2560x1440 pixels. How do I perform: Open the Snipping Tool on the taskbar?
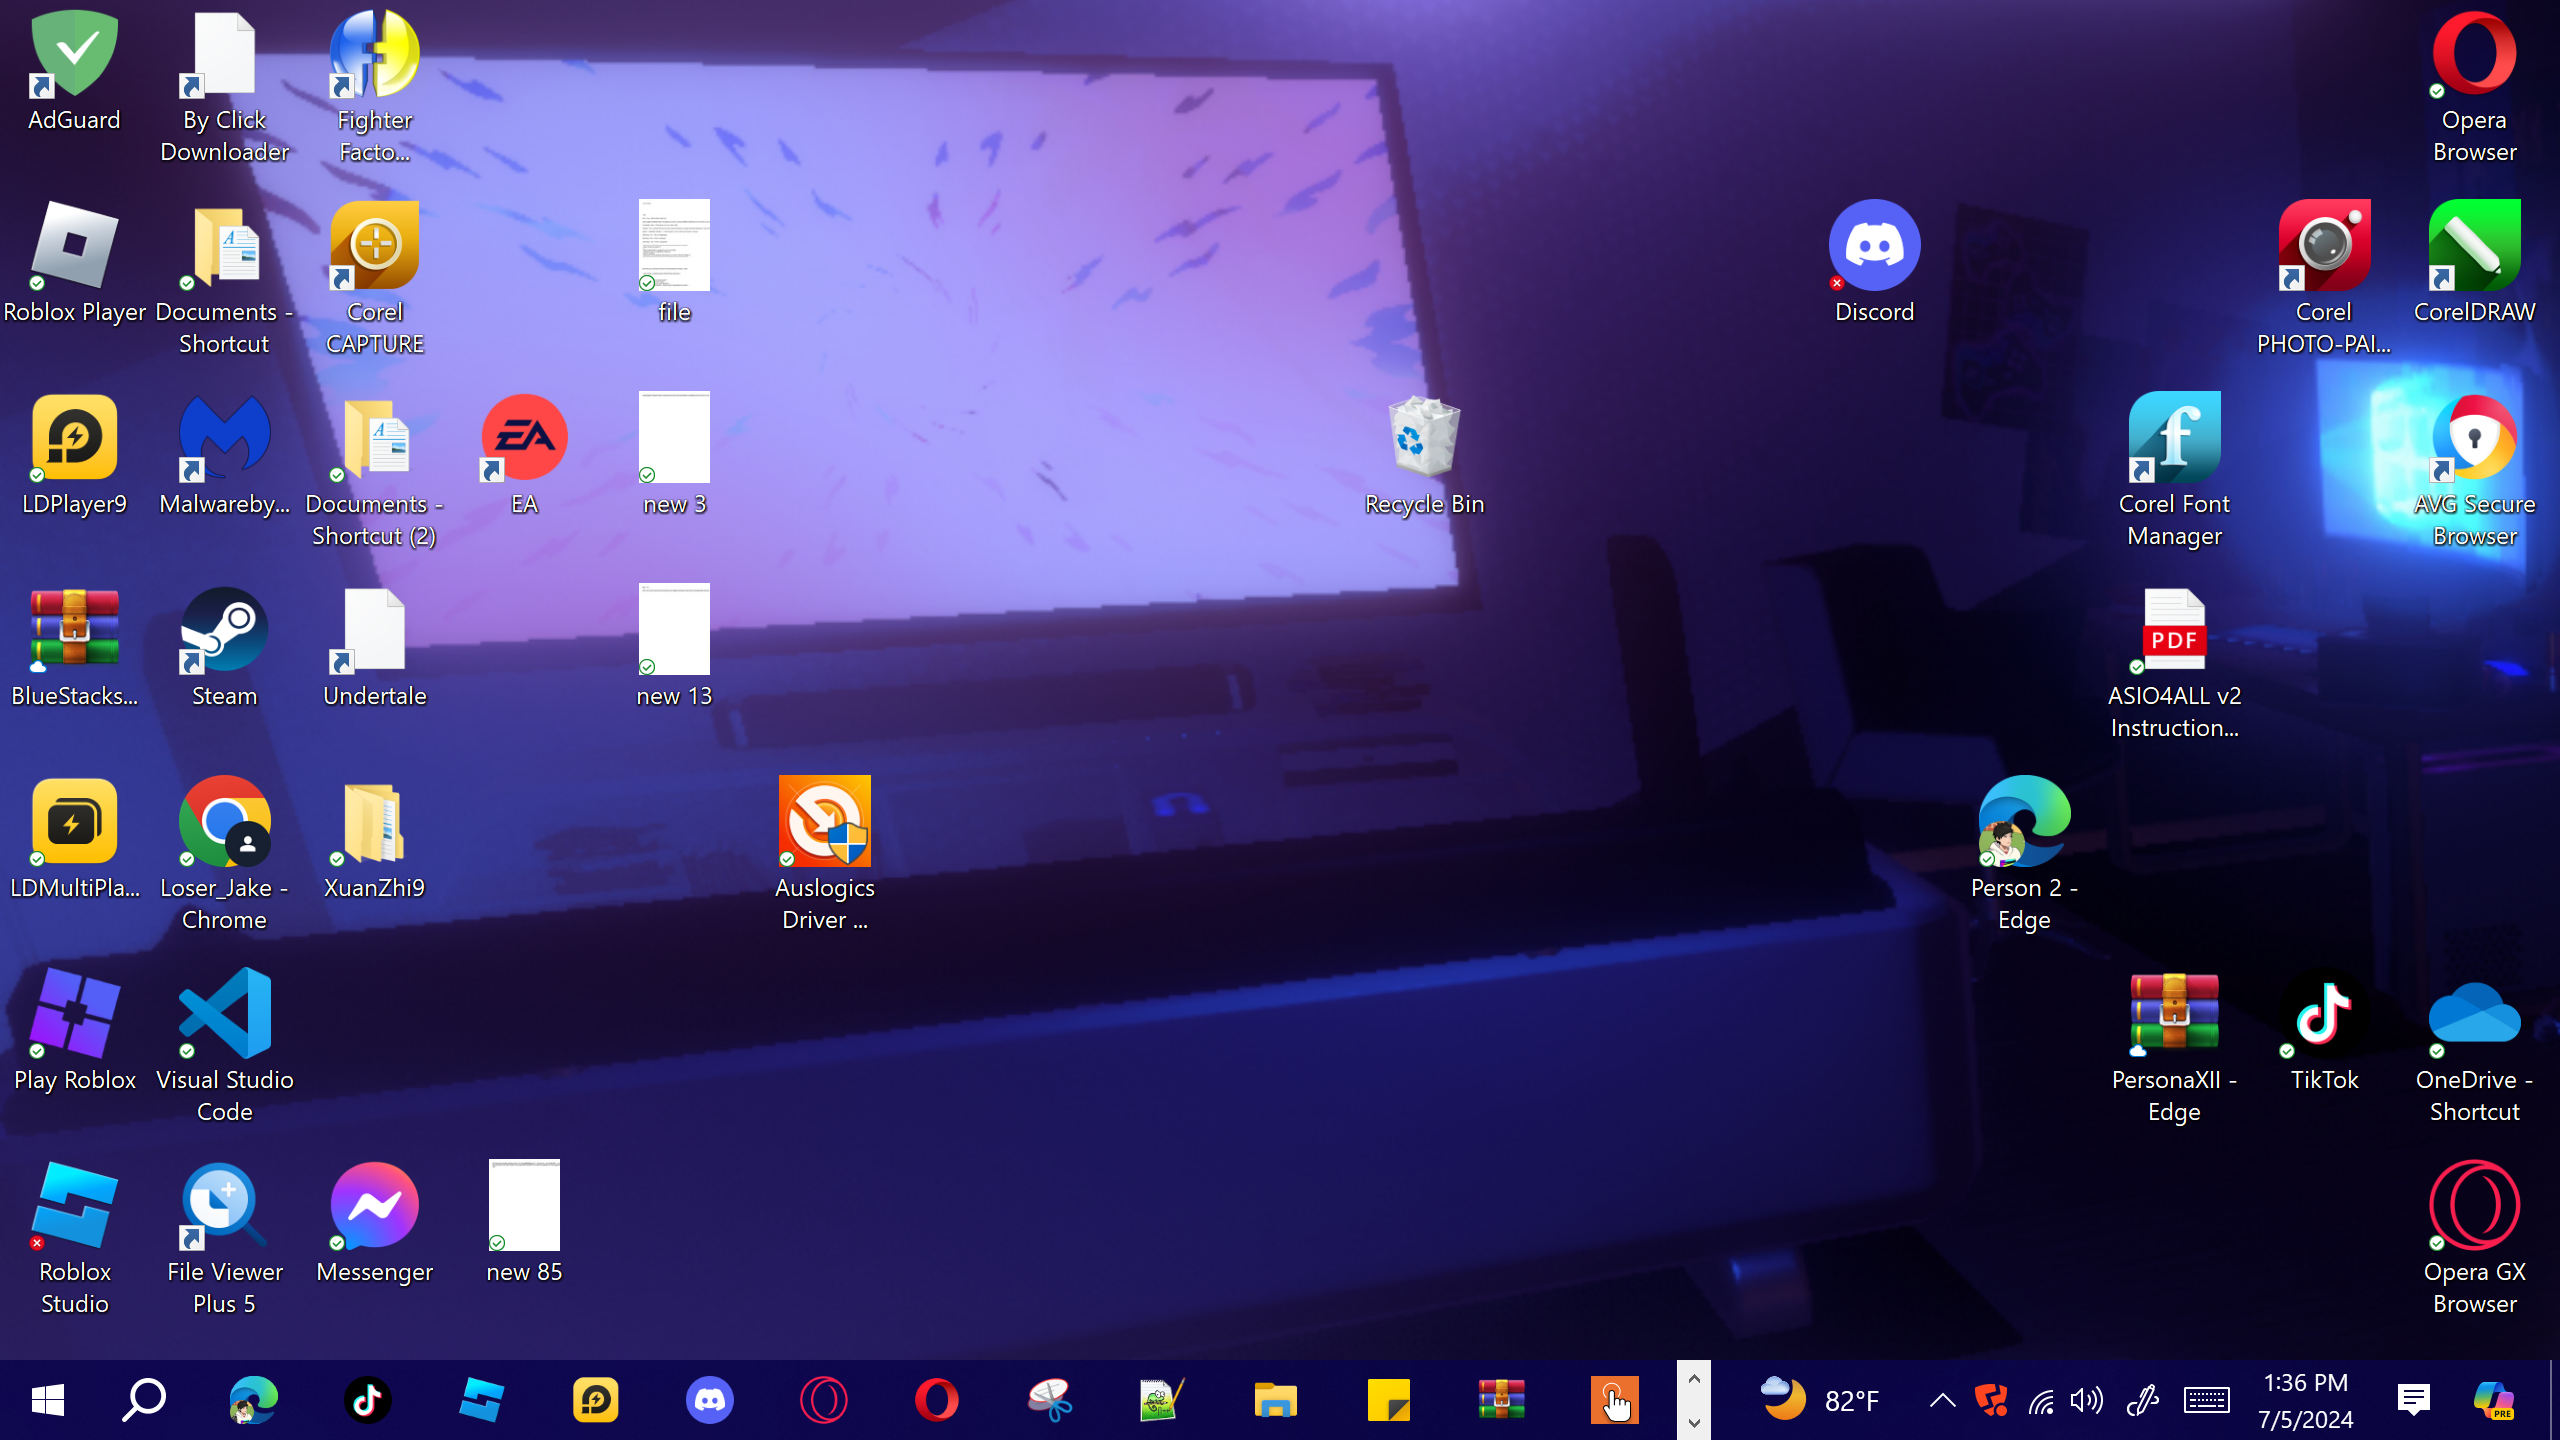1050,1400
